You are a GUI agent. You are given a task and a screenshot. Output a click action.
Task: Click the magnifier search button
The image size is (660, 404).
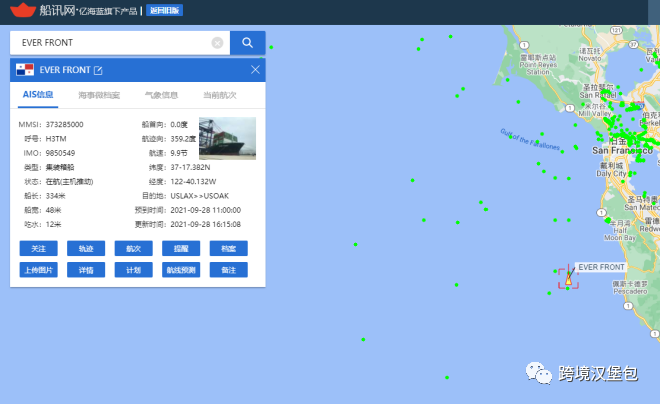point(248,43)
